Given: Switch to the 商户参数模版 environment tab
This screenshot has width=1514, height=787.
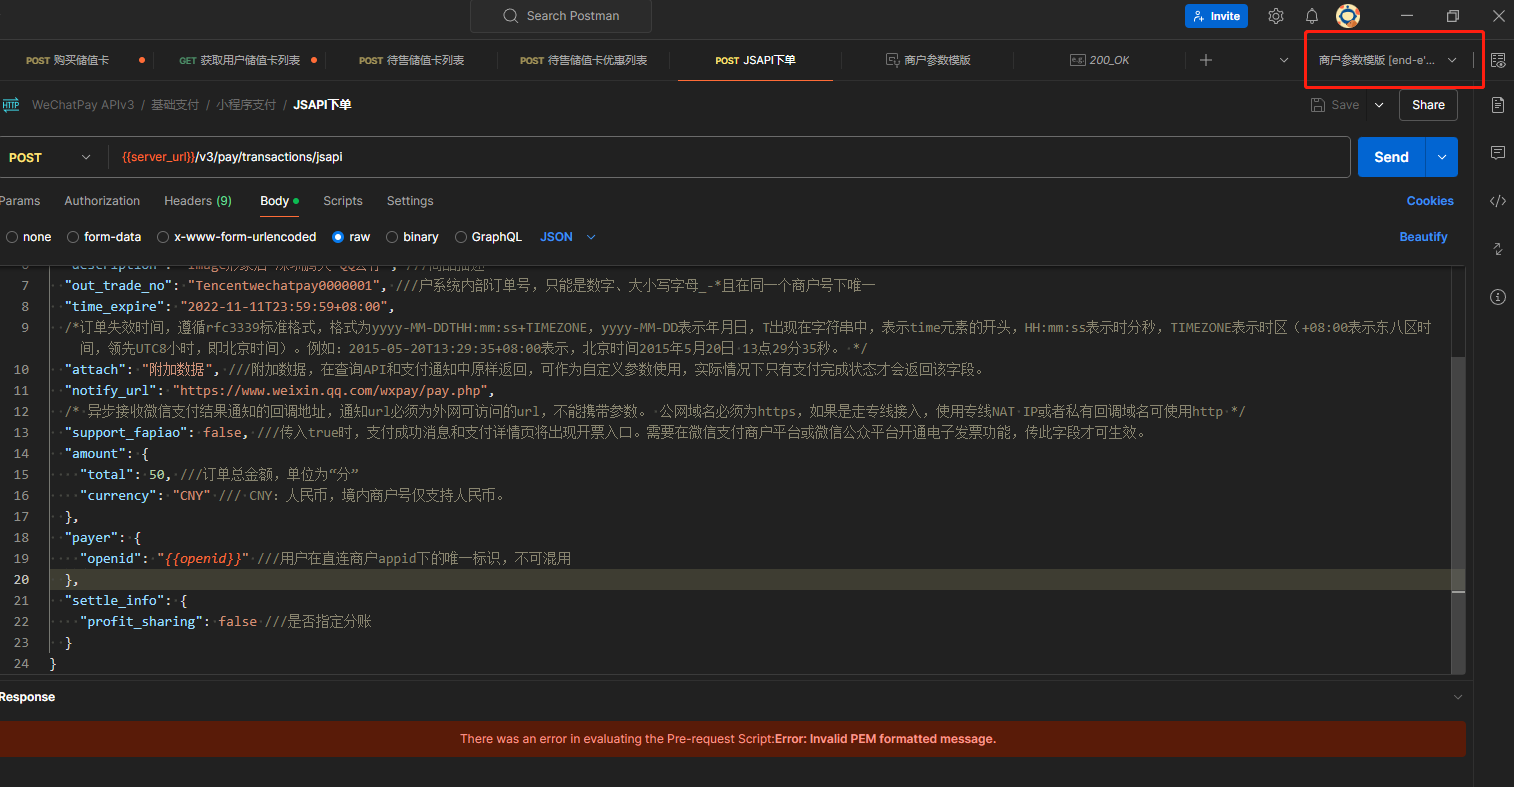Looking at the screenshot, I should [x=928, y=60].
